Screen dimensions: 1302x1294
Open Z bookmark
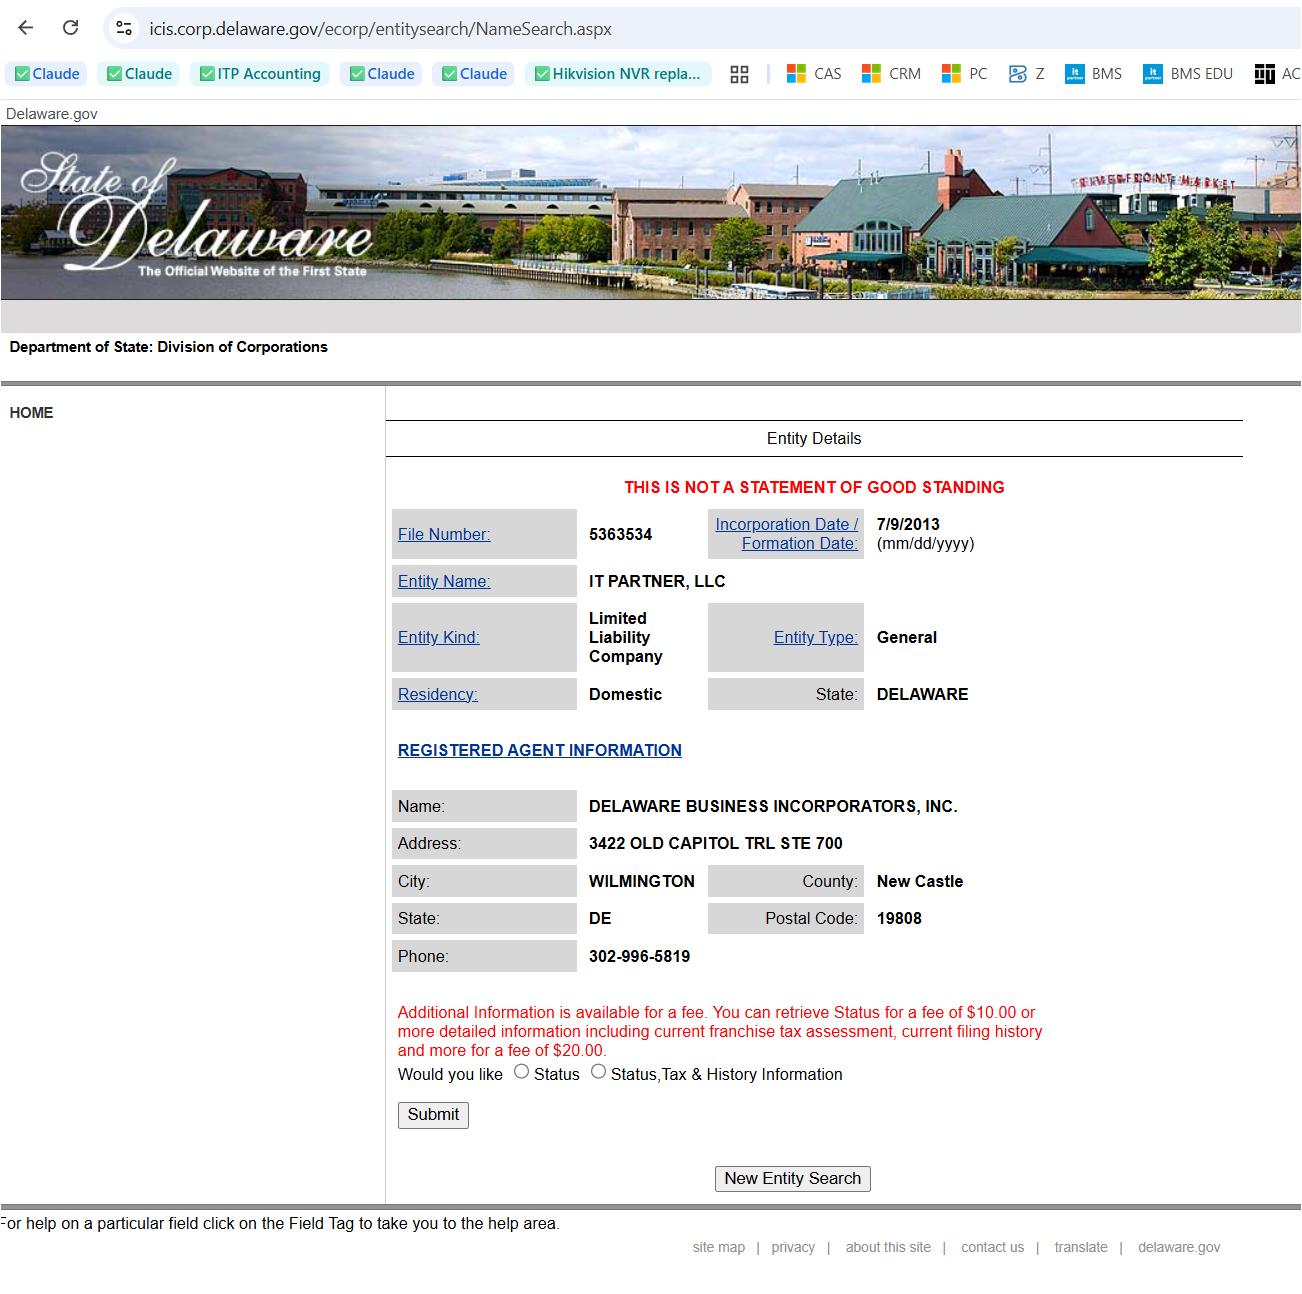pos(1027,74)
